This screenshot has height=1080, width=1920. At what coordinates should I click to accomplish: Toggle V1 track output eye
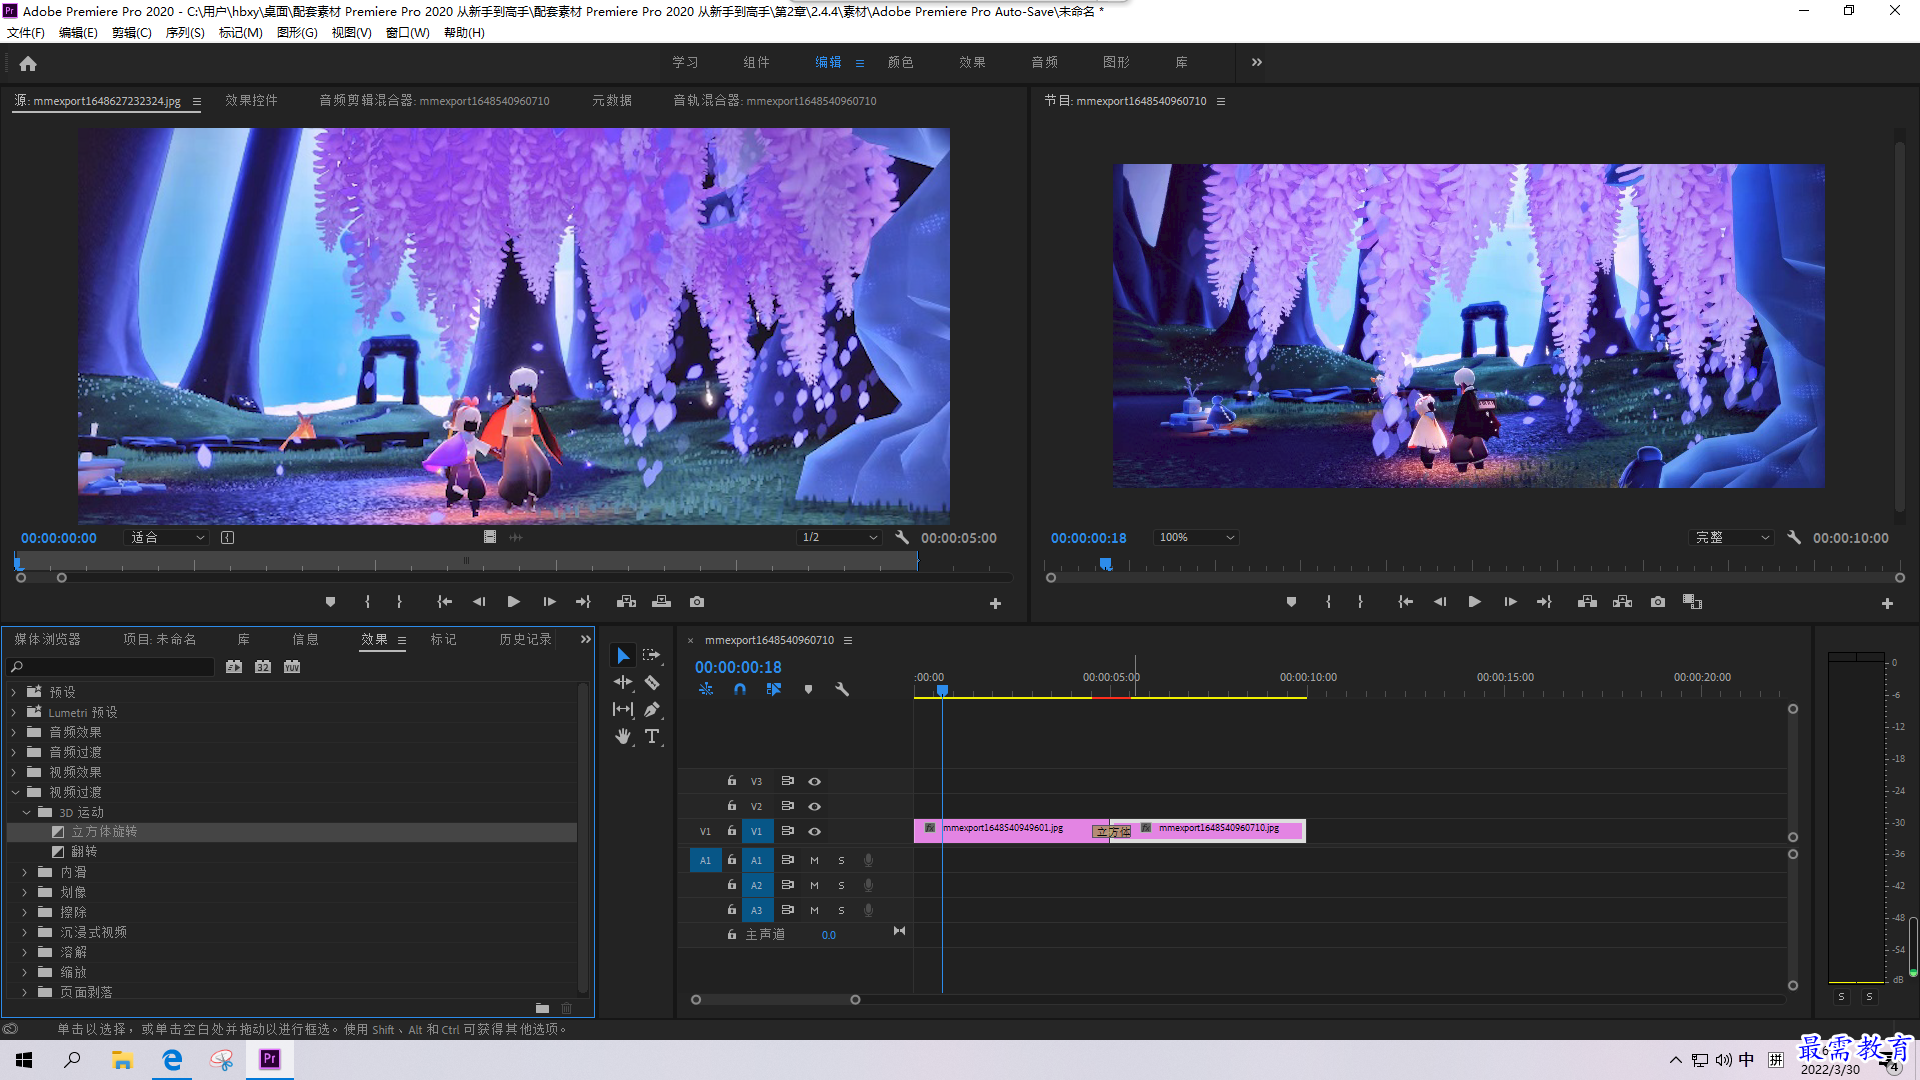(814, 831)
